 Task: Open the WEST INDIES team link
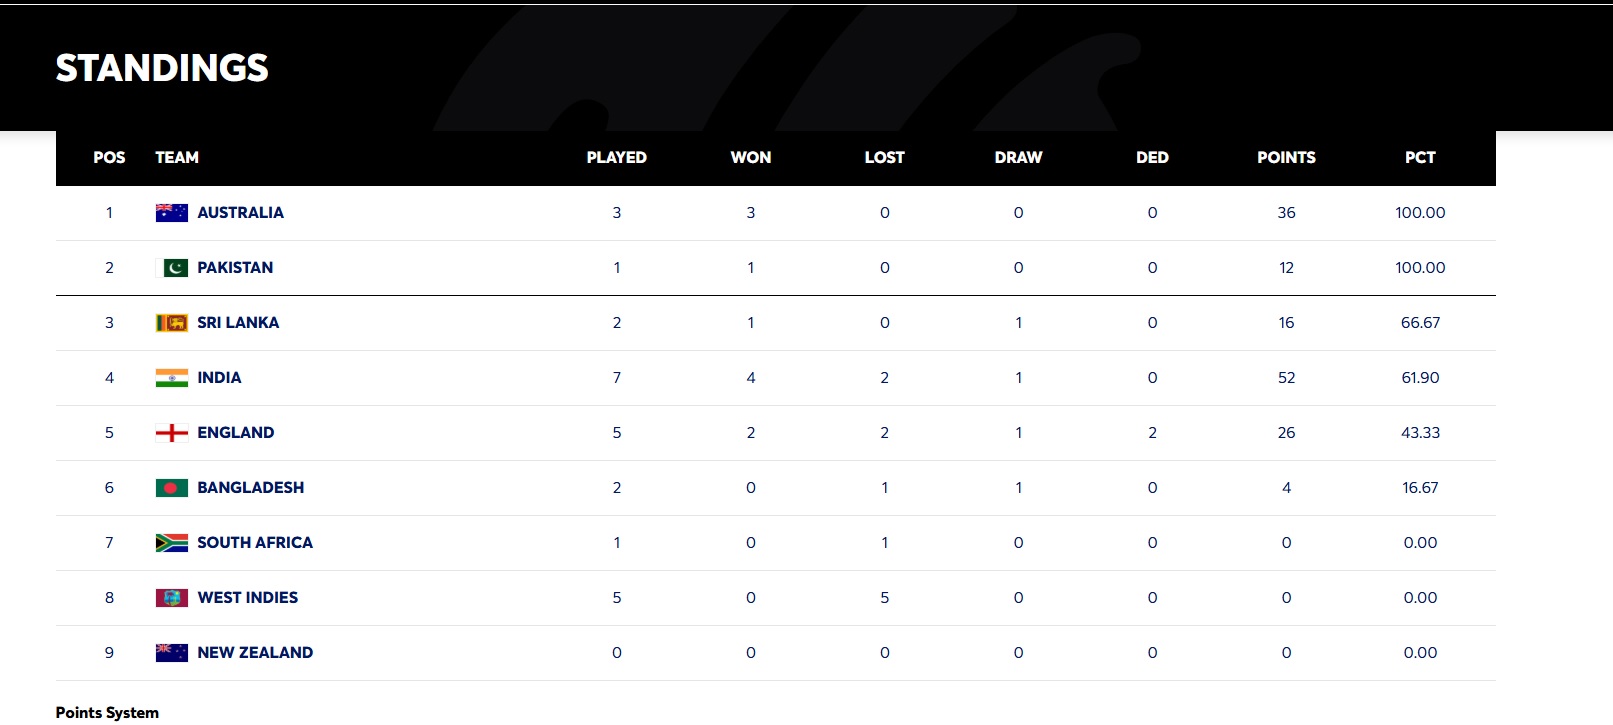pos(247,598)
